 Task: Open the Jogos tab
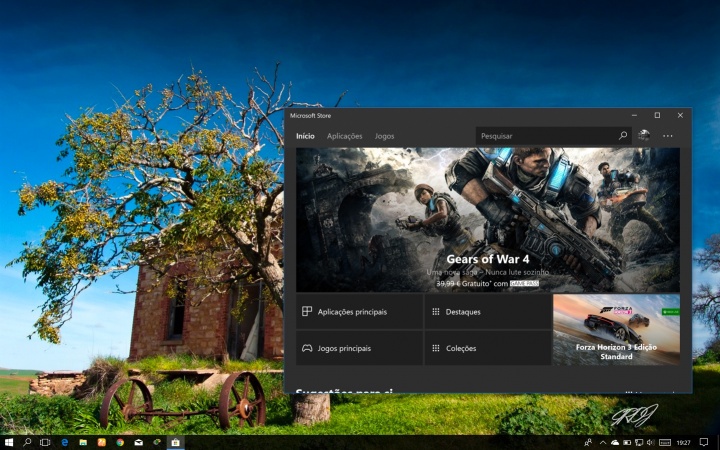click(385, 136)
